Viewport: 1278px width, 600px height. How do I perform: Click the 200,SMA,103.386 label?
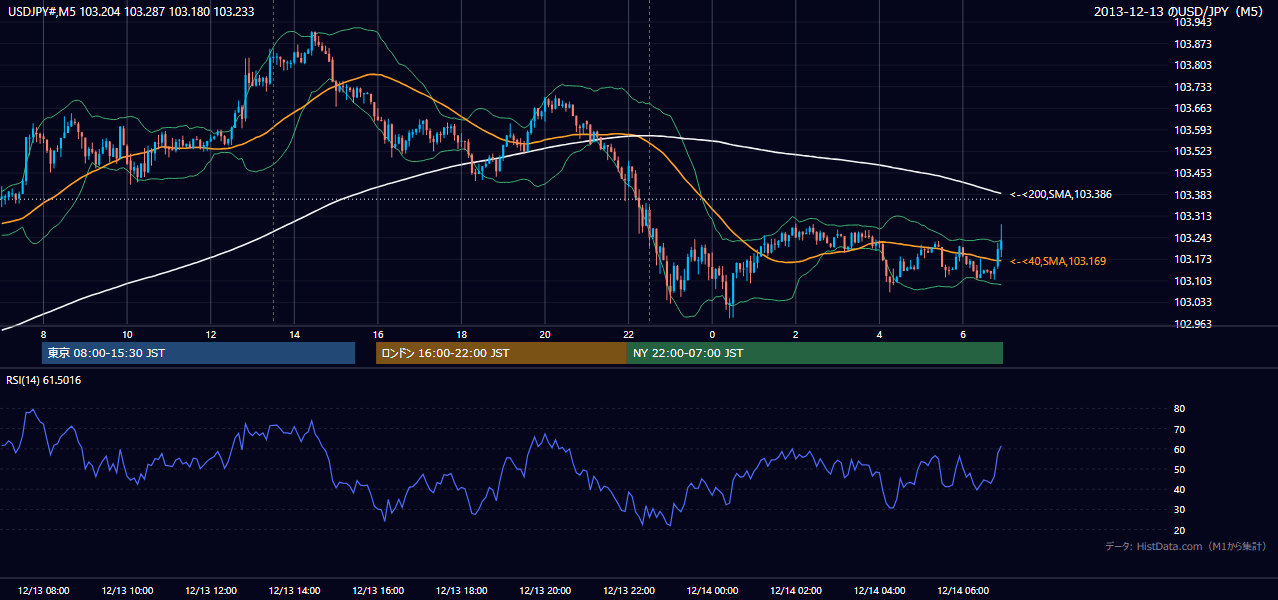(1061, 194)
